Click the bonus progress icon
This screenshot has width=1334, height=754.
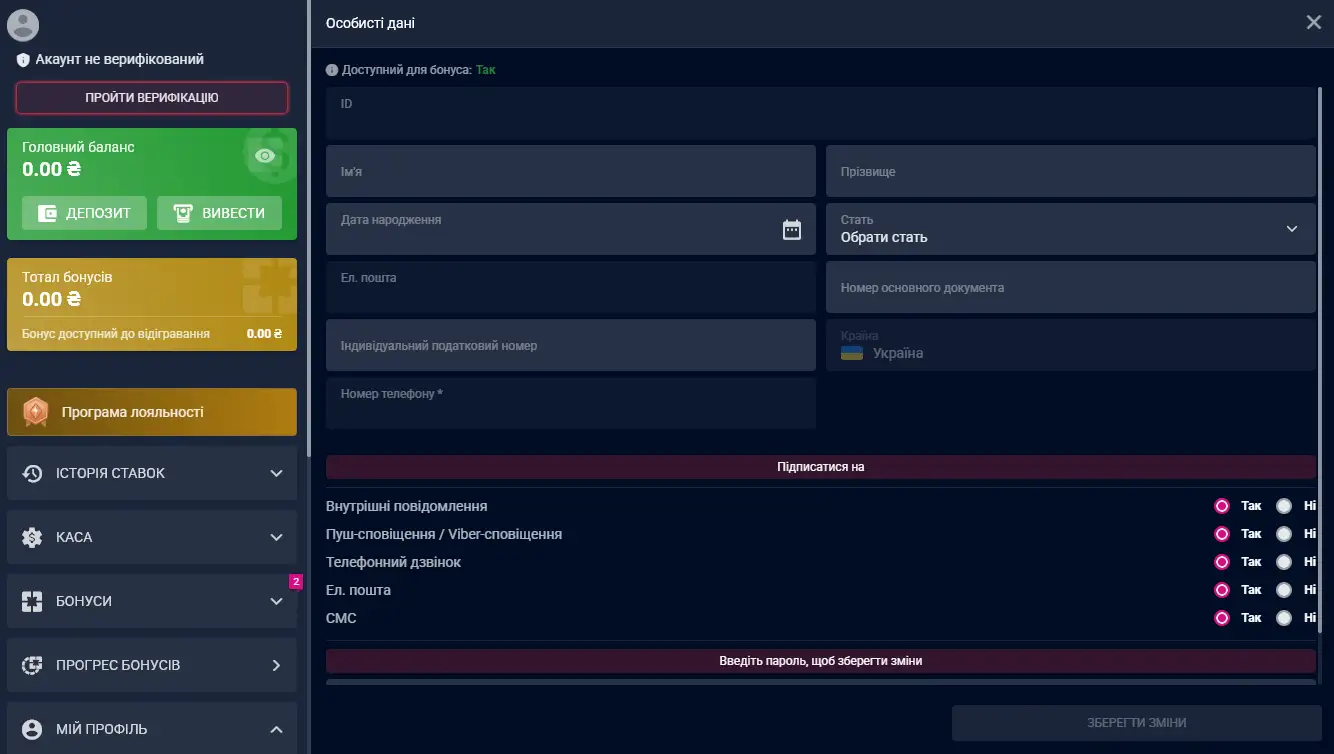click(32, 665)
